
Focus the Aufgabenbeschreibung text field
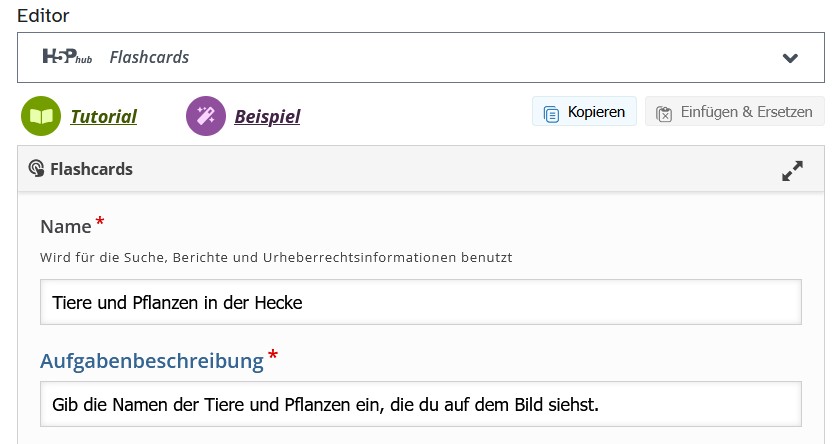click(420, 404)
